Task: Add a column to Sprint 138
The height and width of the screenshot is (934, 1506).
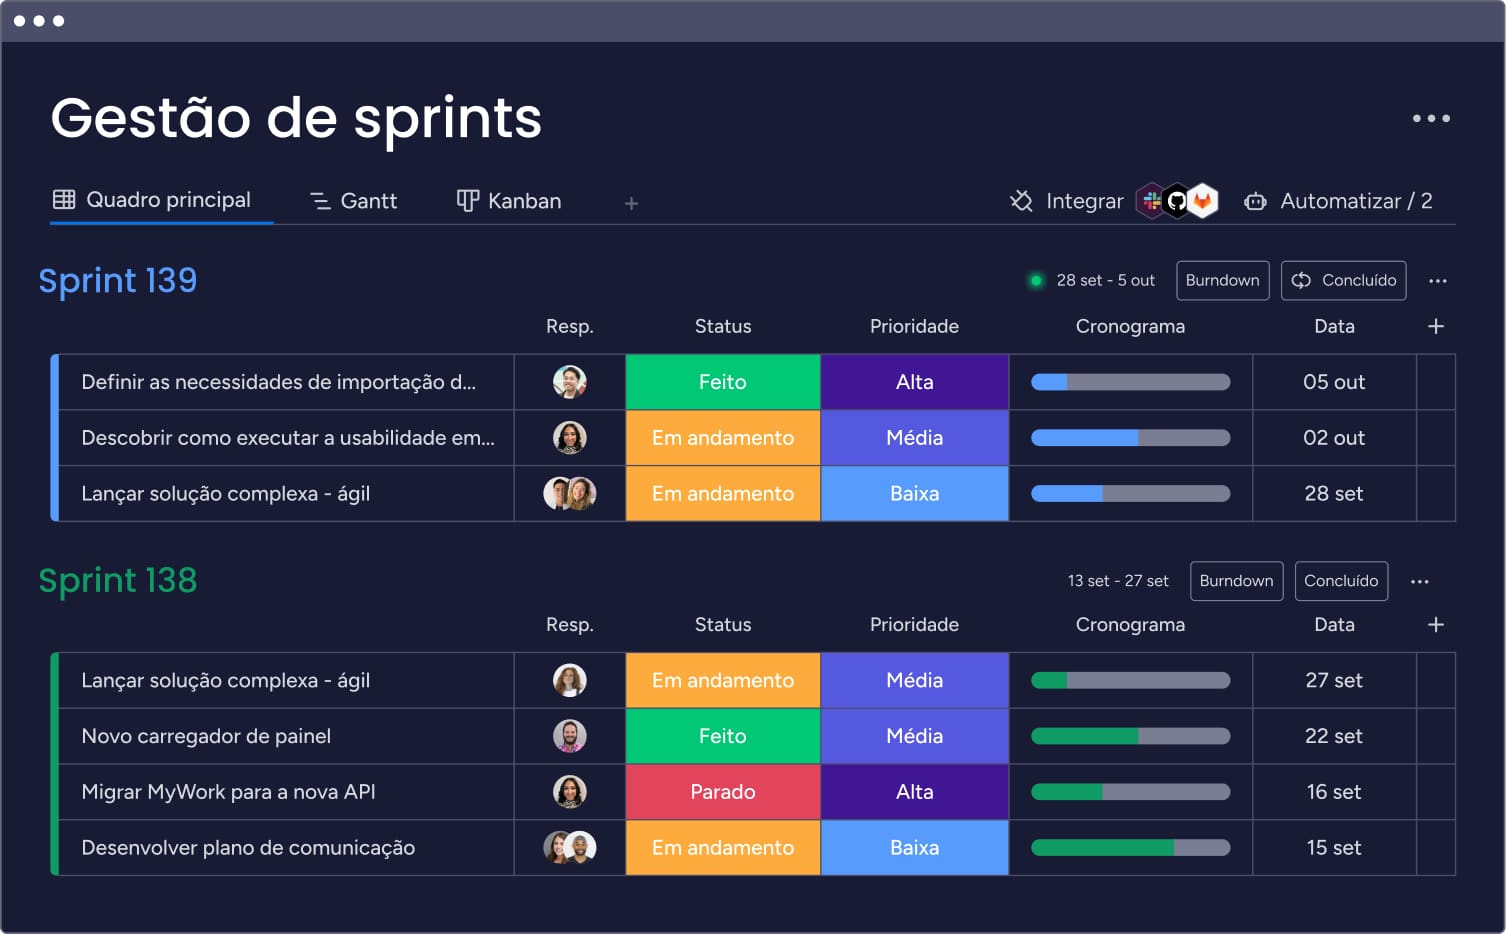Action: coord(1435,624)
